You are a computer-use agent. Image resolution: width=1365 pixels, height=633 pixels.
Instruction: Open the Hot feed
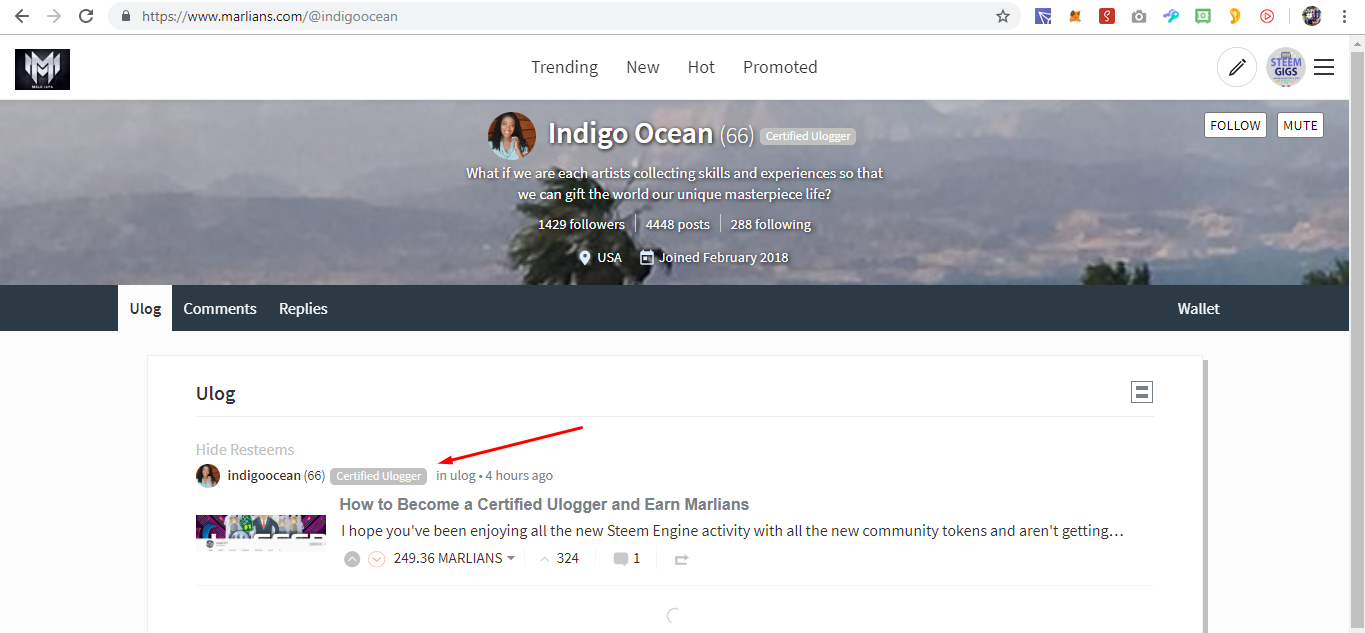701,67
